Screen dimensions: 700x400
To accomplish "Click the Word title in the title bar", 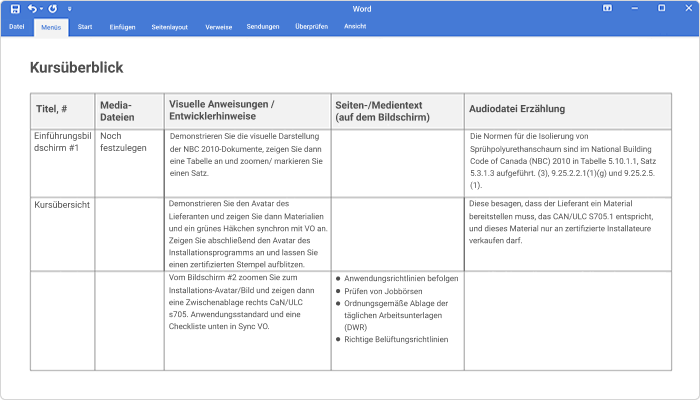I will (362, 9).
